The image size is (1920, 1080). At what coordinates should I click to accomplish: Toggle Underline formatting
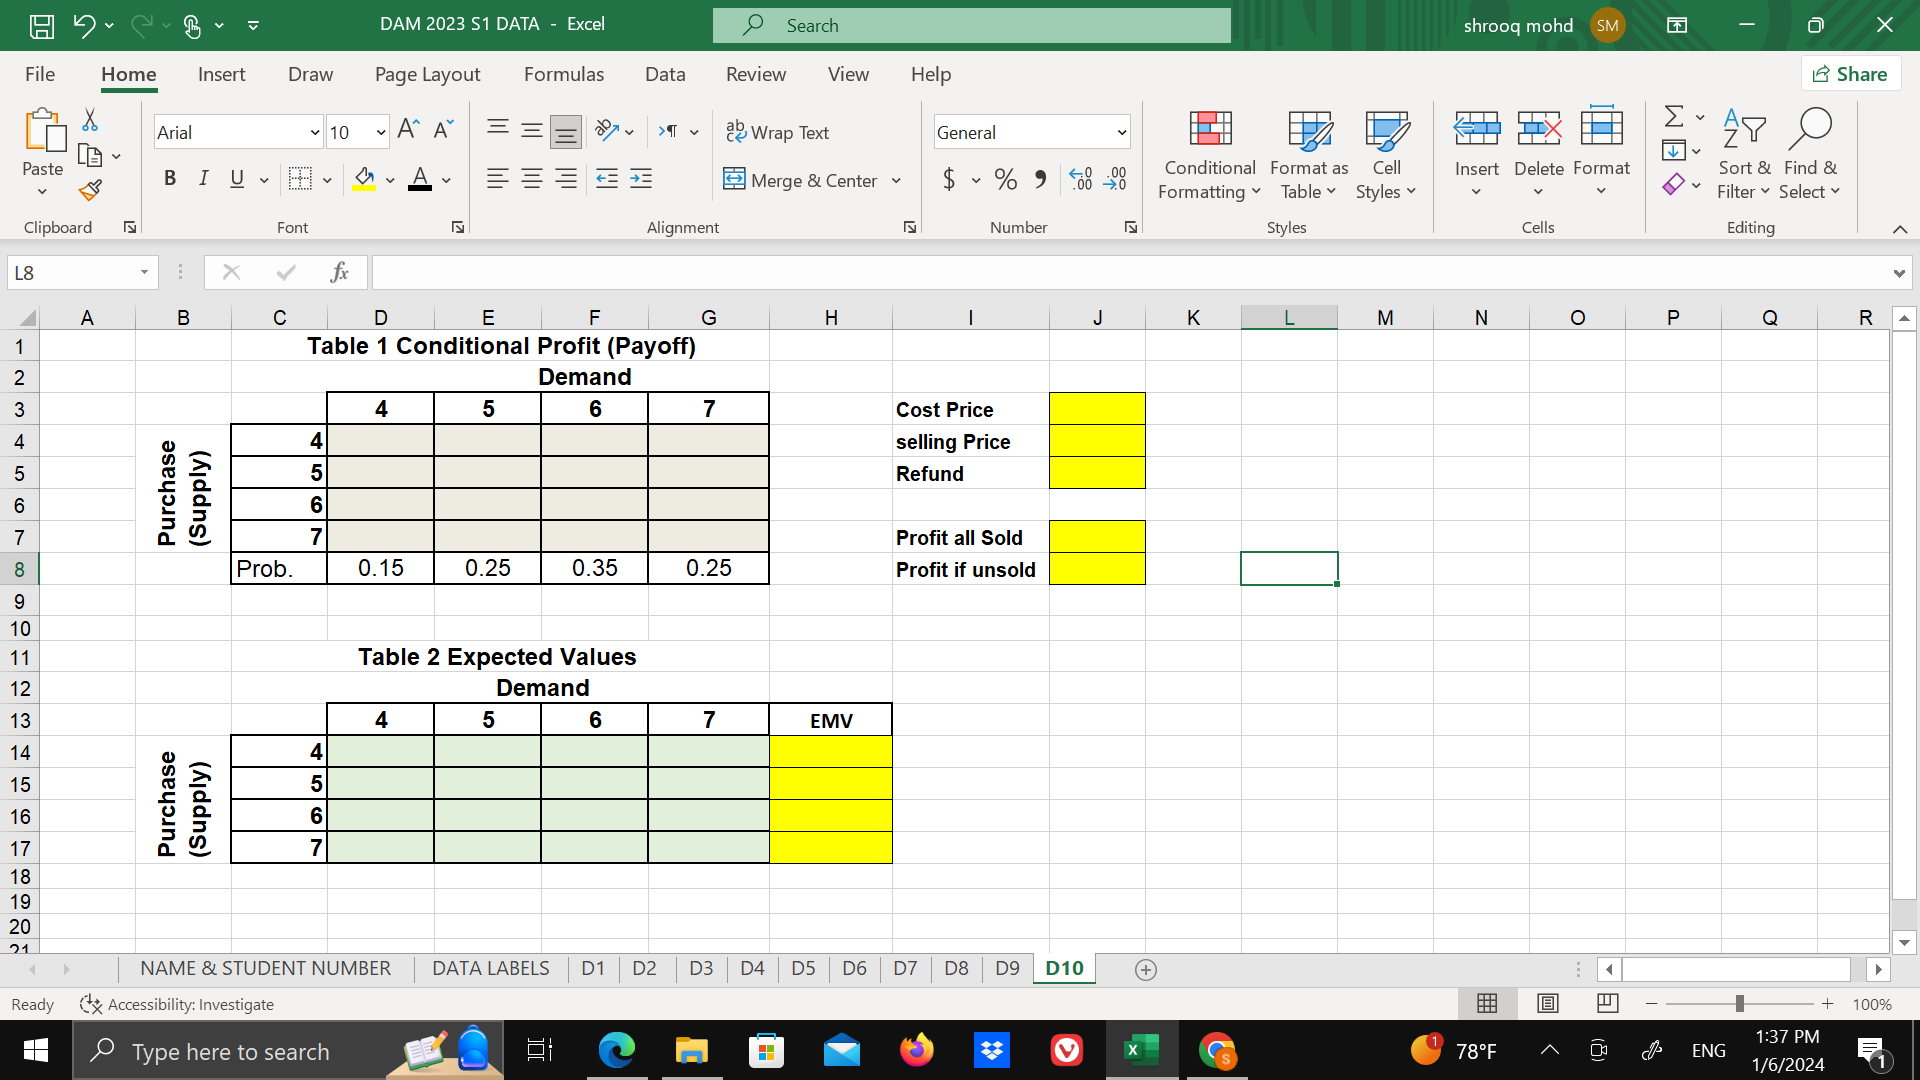pos(236,178)
